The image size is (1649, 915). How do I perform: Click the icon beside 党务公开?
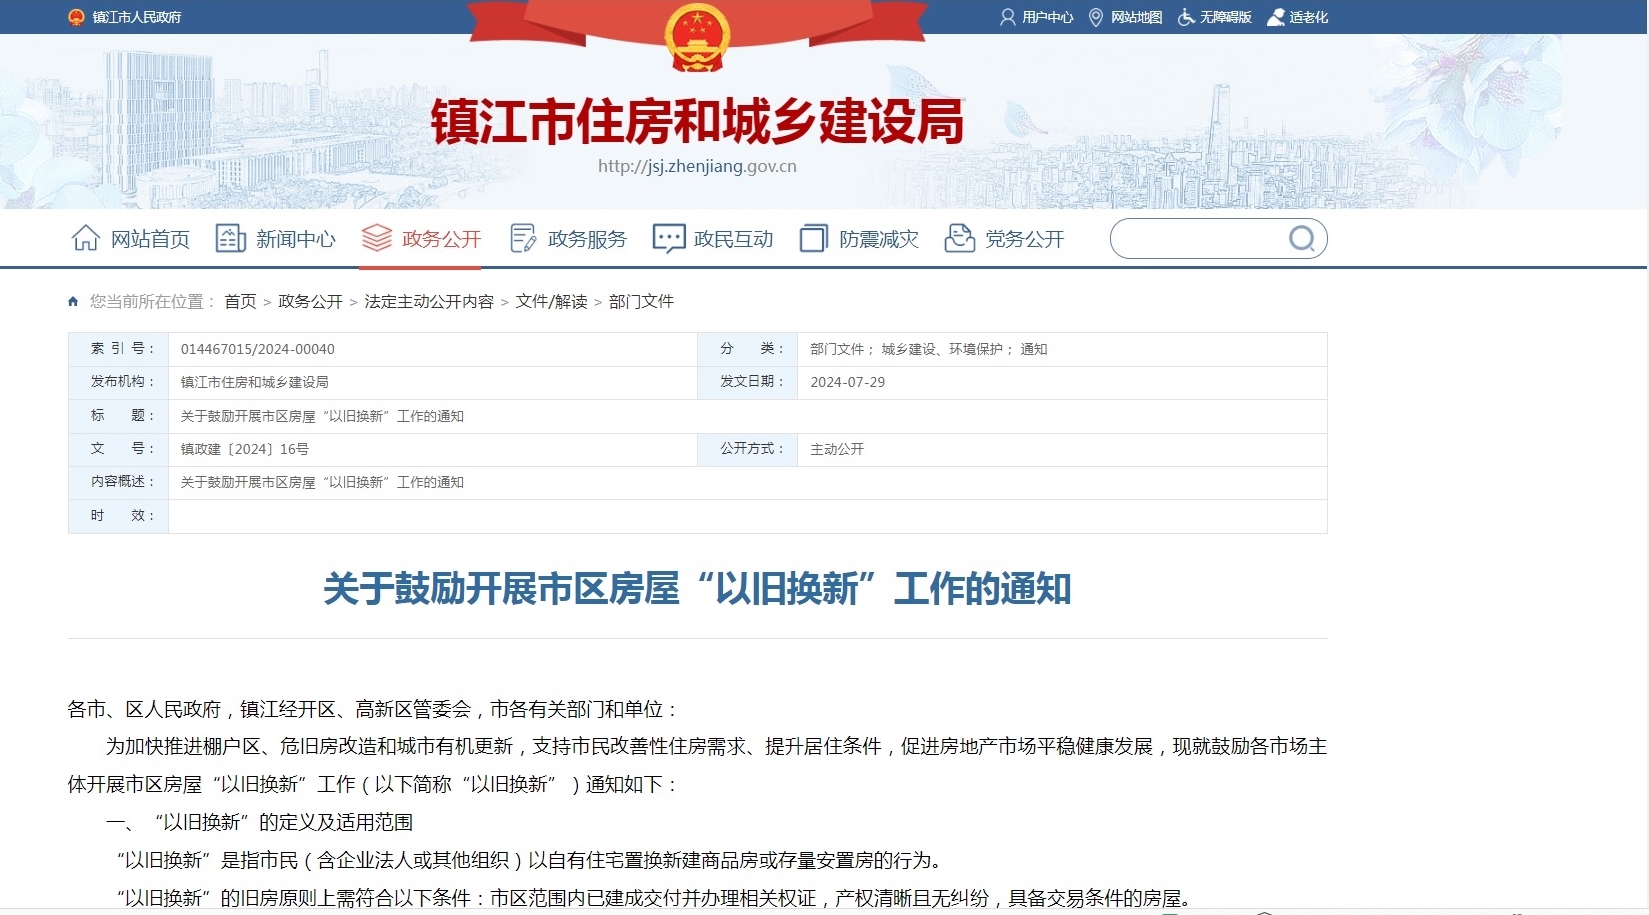coord(960,238)
